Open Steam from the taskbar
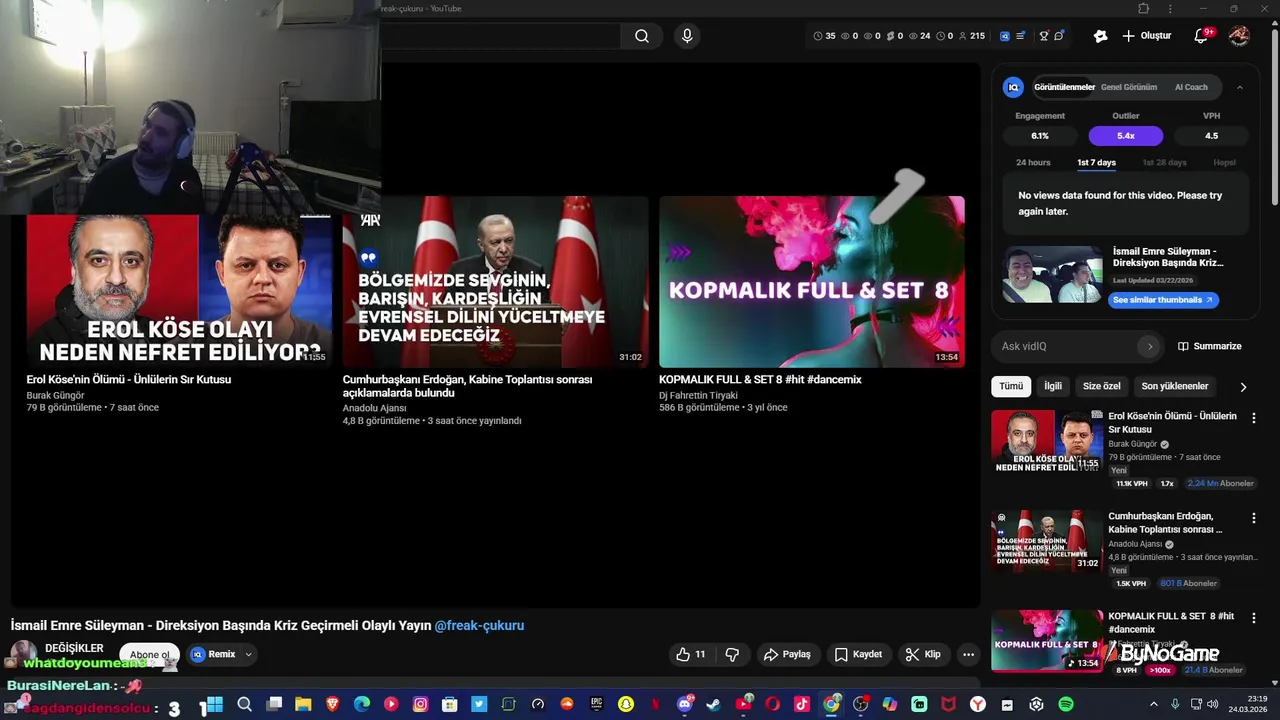The height and width of the screenshot is (720, 1280). coord(713,705)
